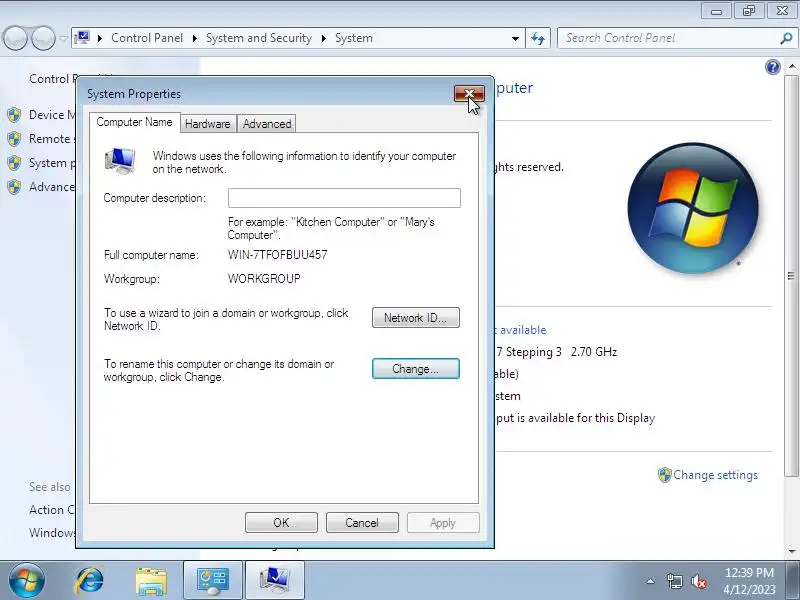Click the System protection shield icon
The width and height of the screenshot is (800, 600).
point(14,163)
